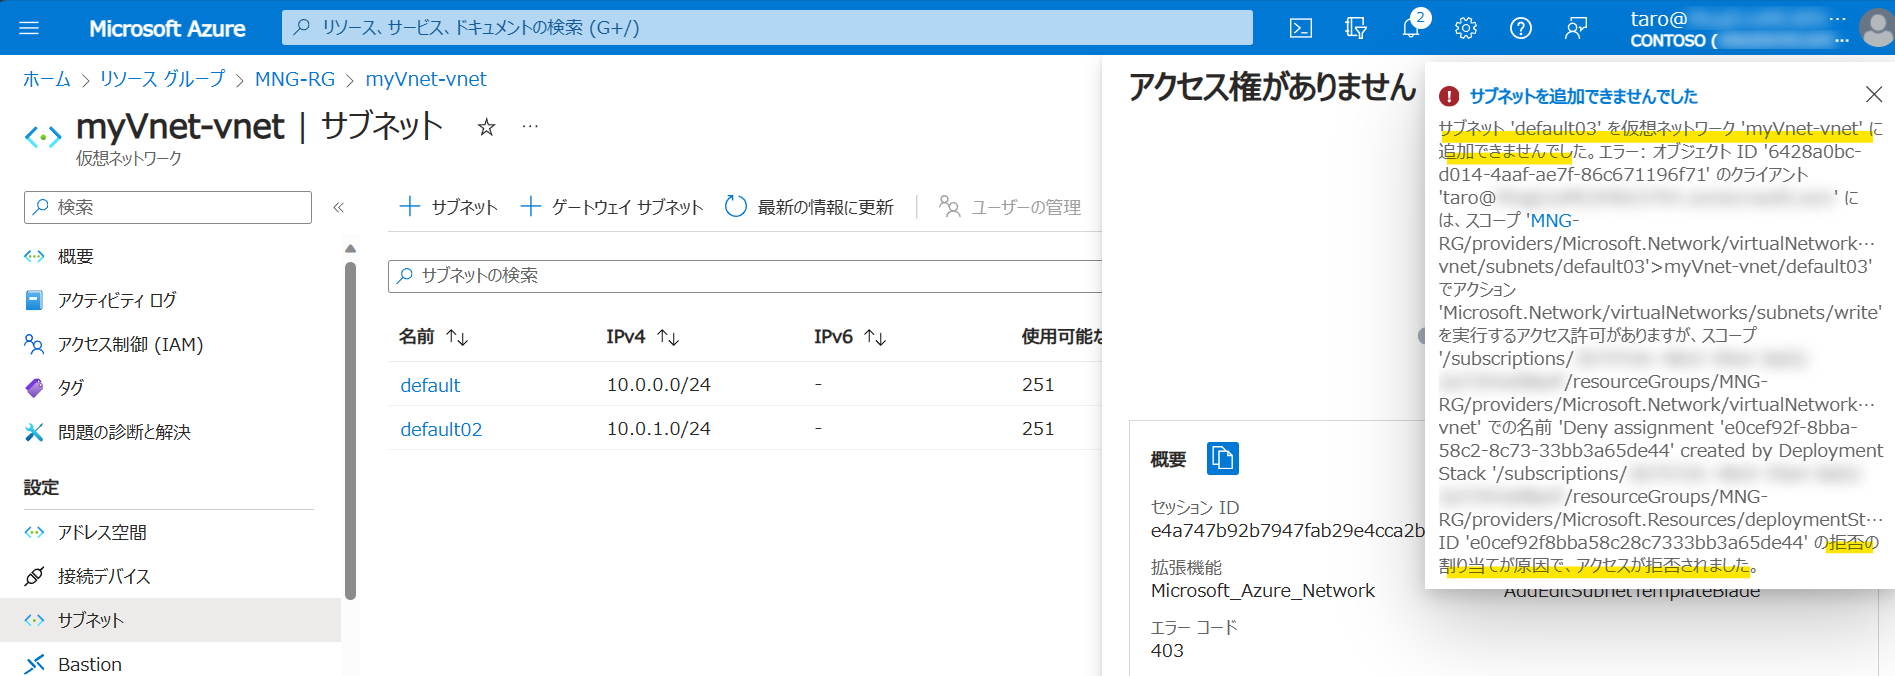Screen dimensions: 1895x676
Task: Copy the error summary with copy icon
Action: pyautogui.click(x=1223, y=458)
